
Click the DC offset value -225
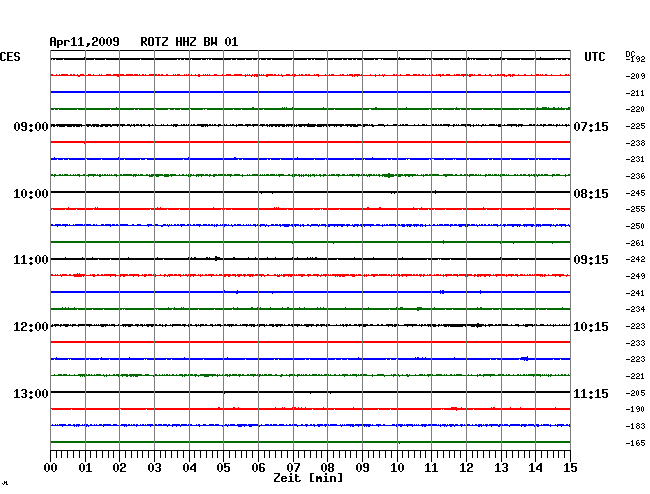point(635,126)
